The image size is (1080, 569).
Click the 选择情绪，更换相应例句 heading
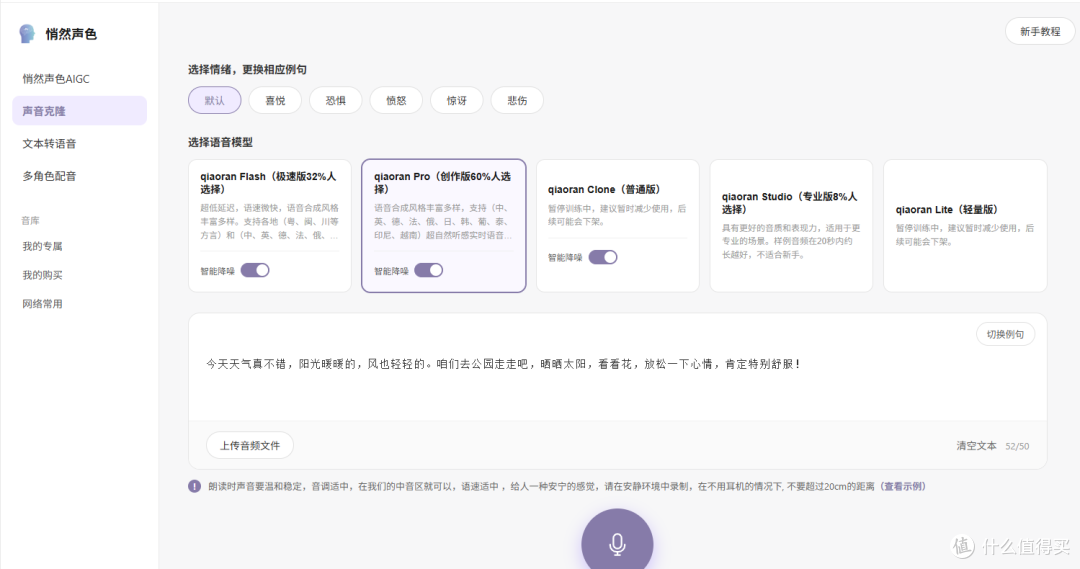click(x=247, y=70)
